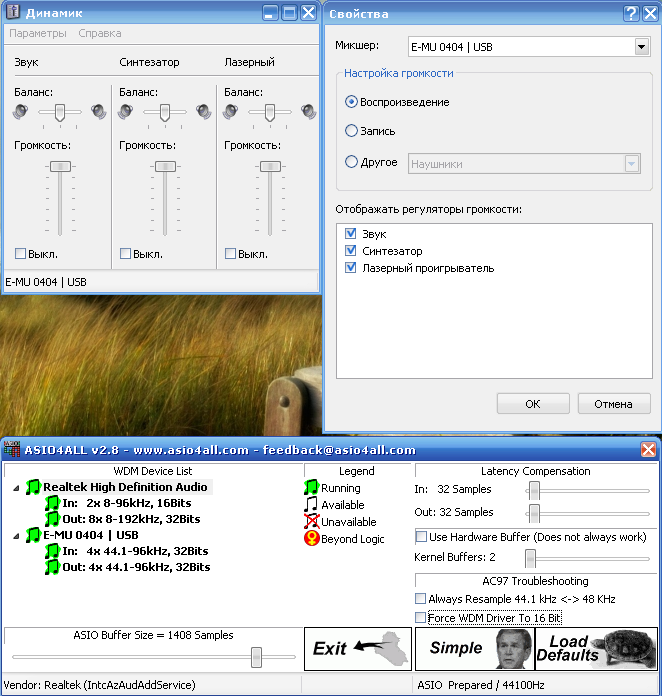Click the Синтезатор Громкость volume slider thumb
The image size is (662, 696).
click(165, 166)
